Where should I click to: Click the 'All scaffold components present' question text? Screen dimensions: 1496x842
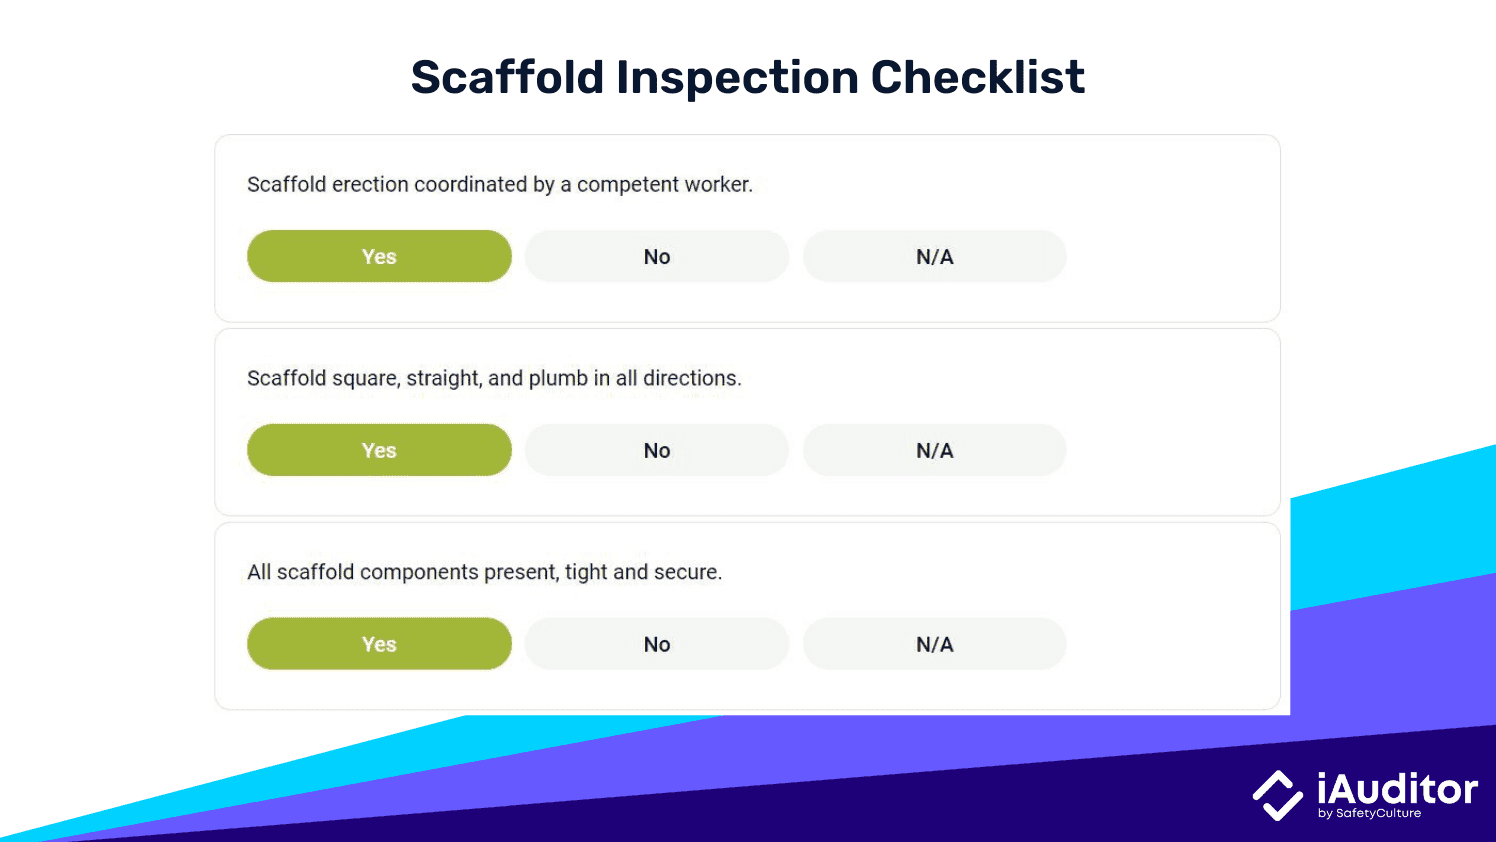(x=484, y=572)
